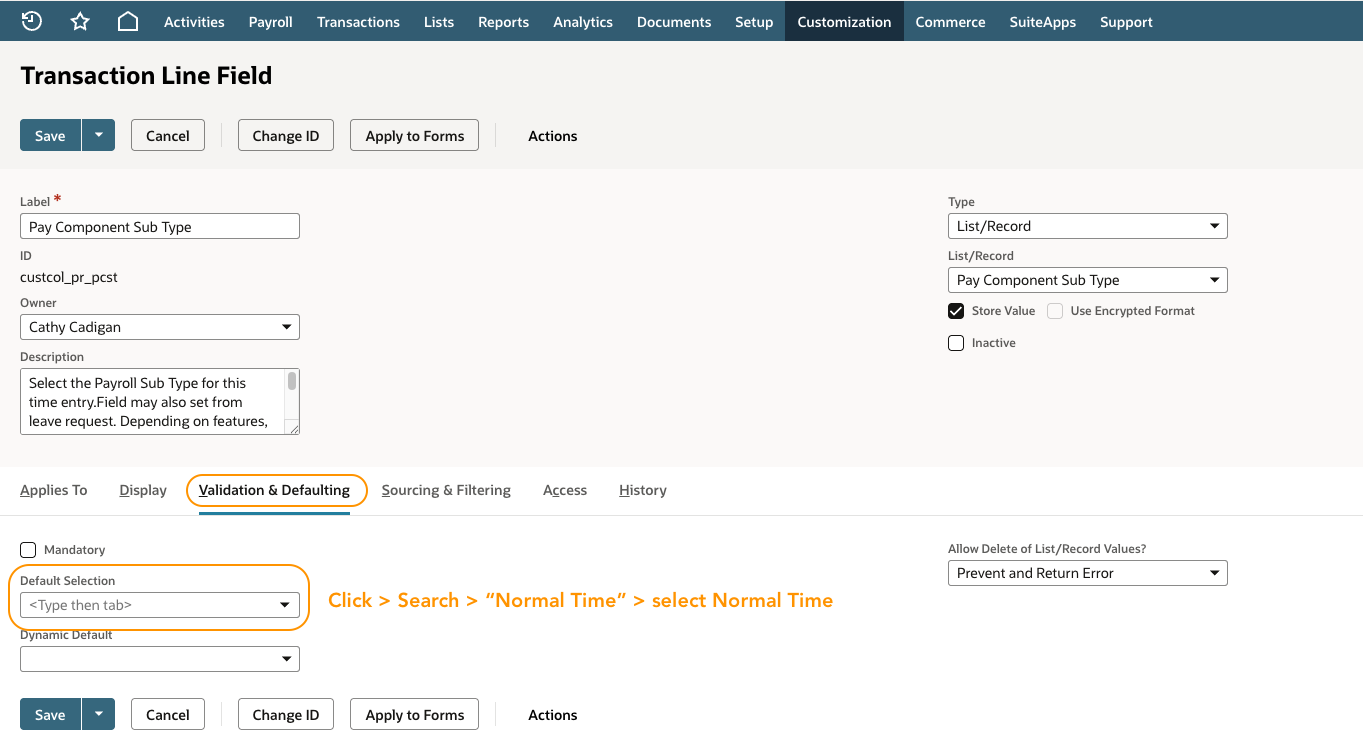1363x756 pixels.
Task: Open the SuiteApps menu
Action: [1043, 21]
